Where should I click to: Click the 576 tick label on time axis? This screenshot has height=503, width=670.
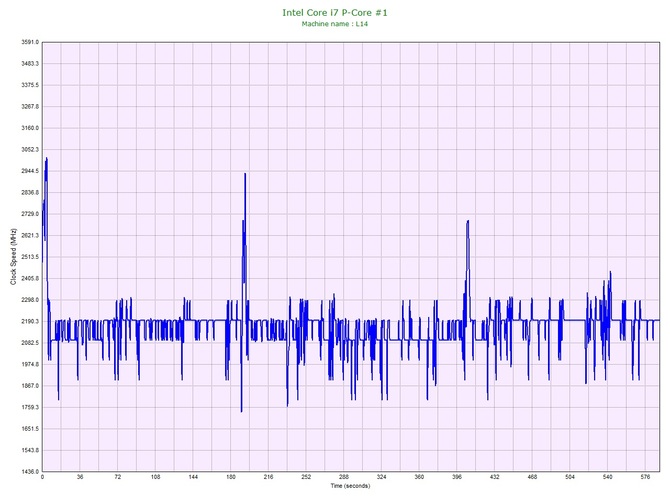coord(645,477)
